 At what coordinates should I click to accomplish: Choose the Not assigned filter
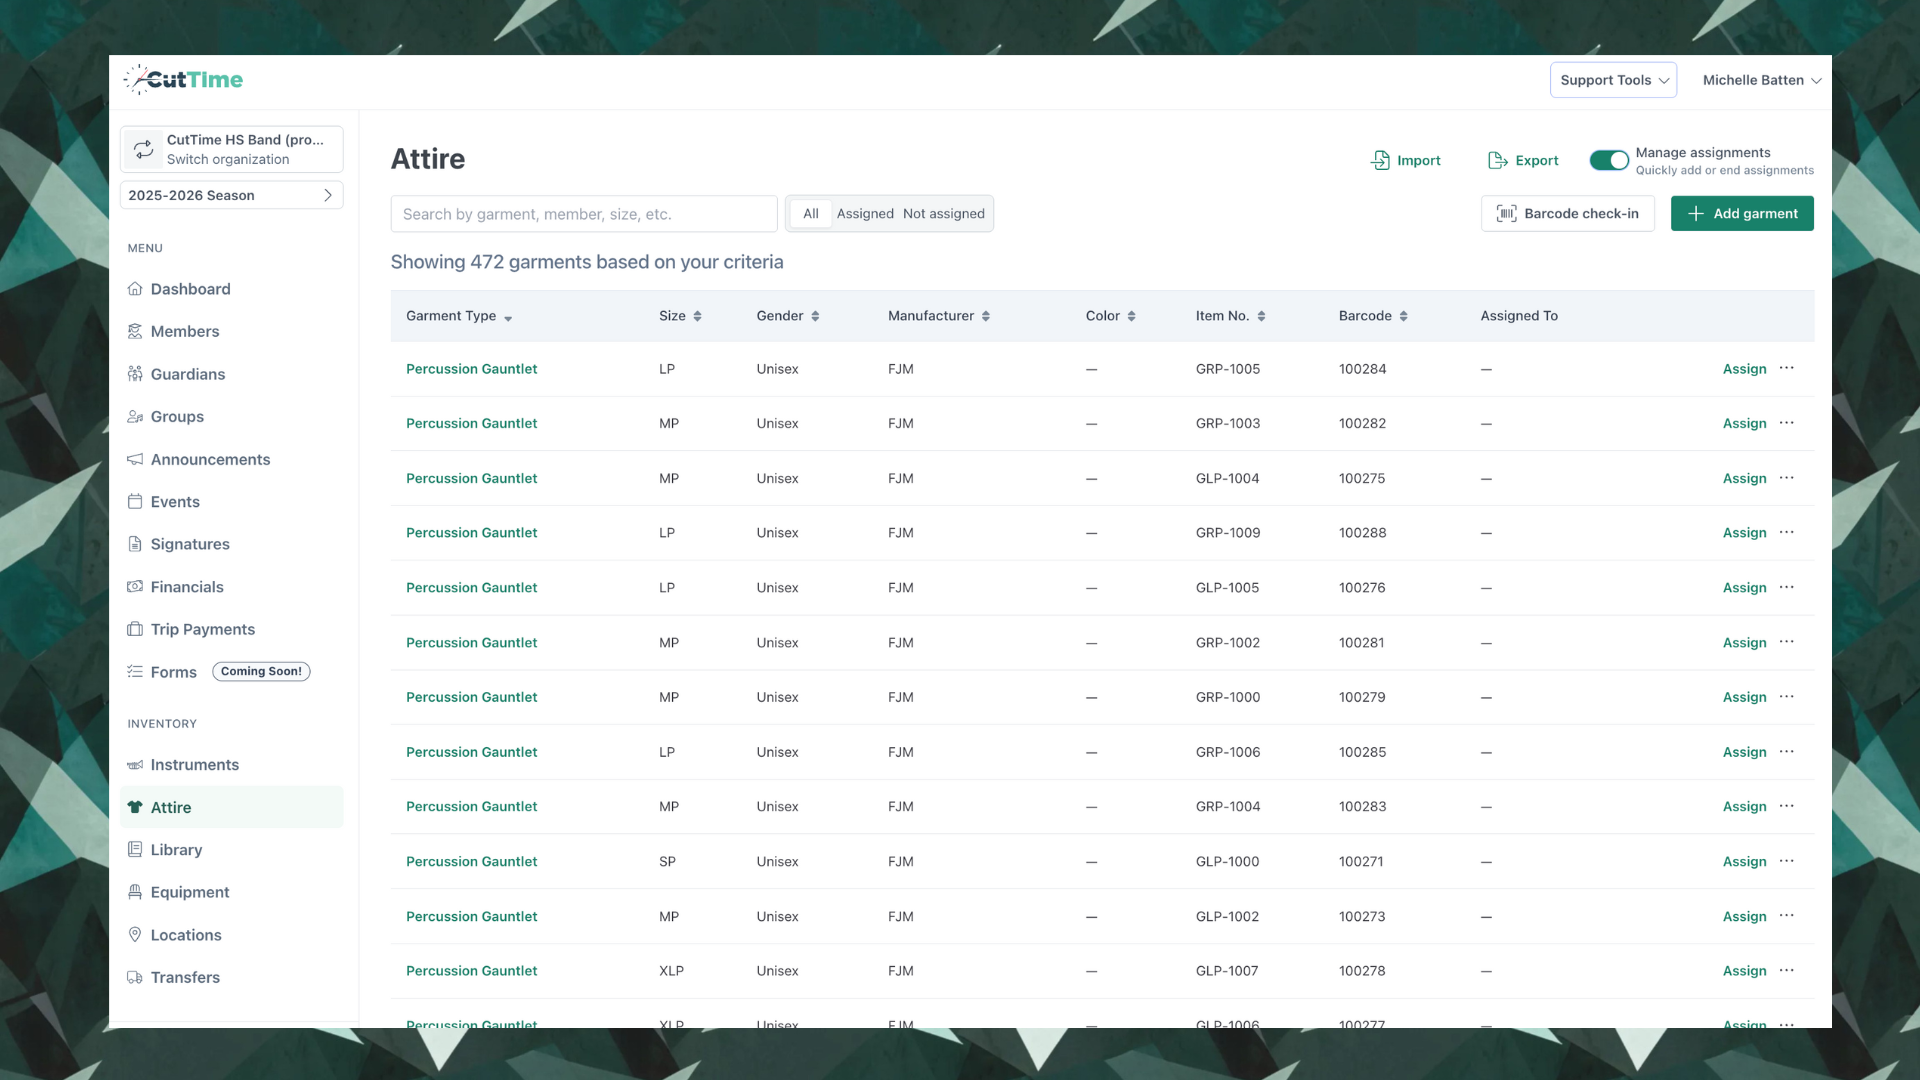(943, 213)
